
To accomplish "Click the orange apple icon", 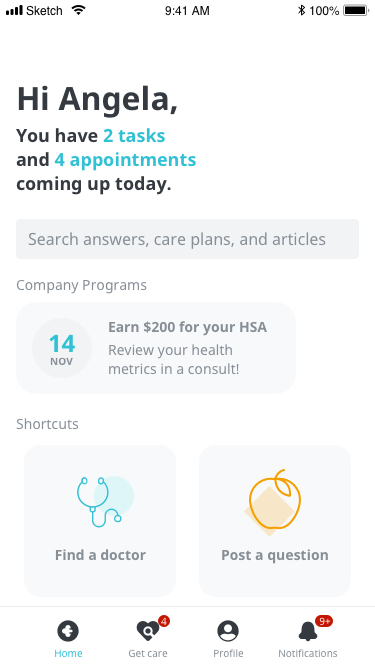I will click(275, 500).
